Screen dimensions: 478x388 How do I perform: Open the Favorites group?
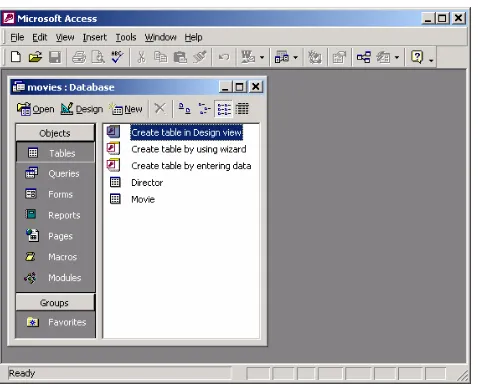coord(55,322)
